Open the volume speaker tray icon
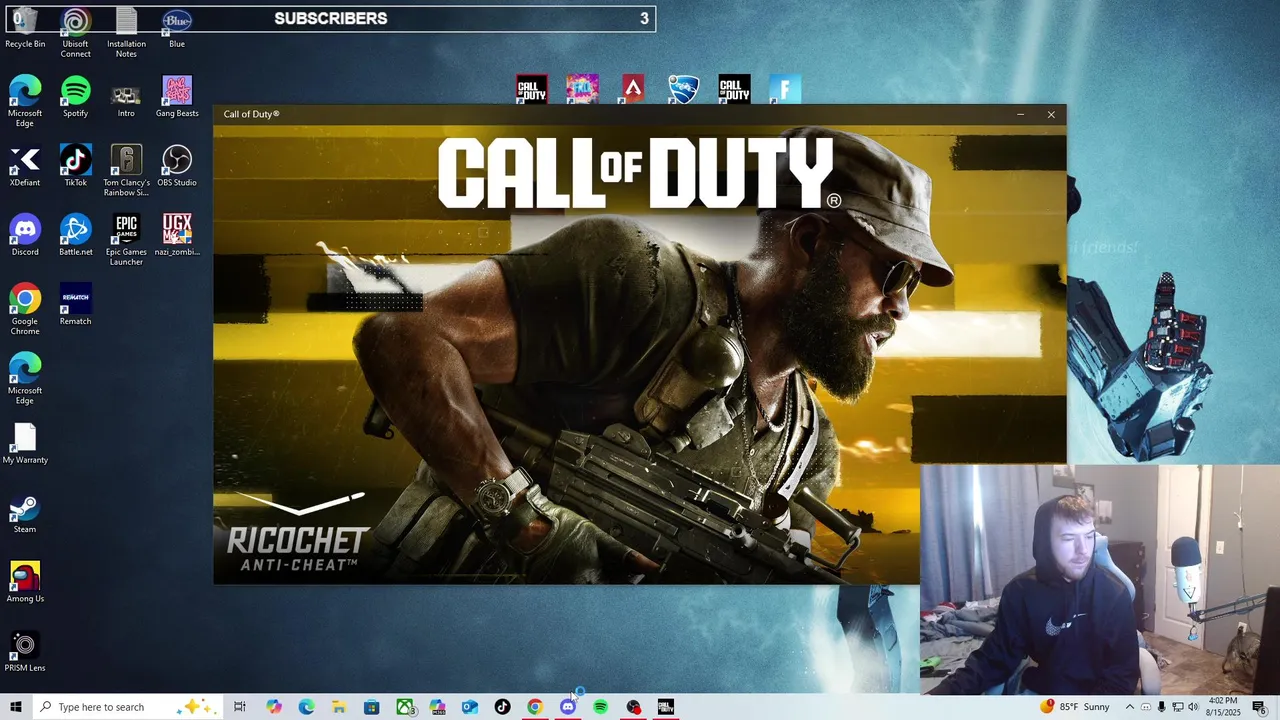1280x720 pixels. [x=1193, y=707]
